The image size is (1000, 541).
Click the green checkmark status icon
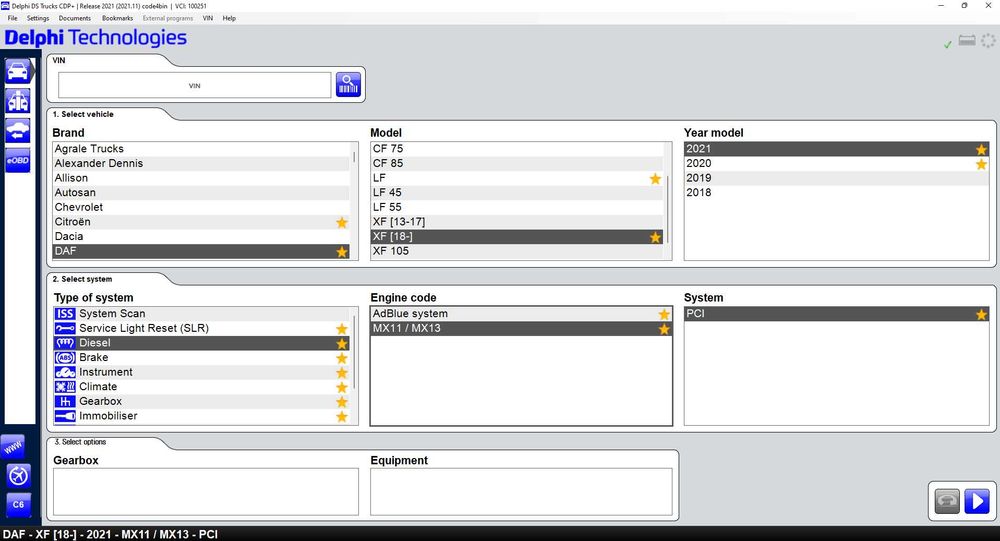point(947,44)
